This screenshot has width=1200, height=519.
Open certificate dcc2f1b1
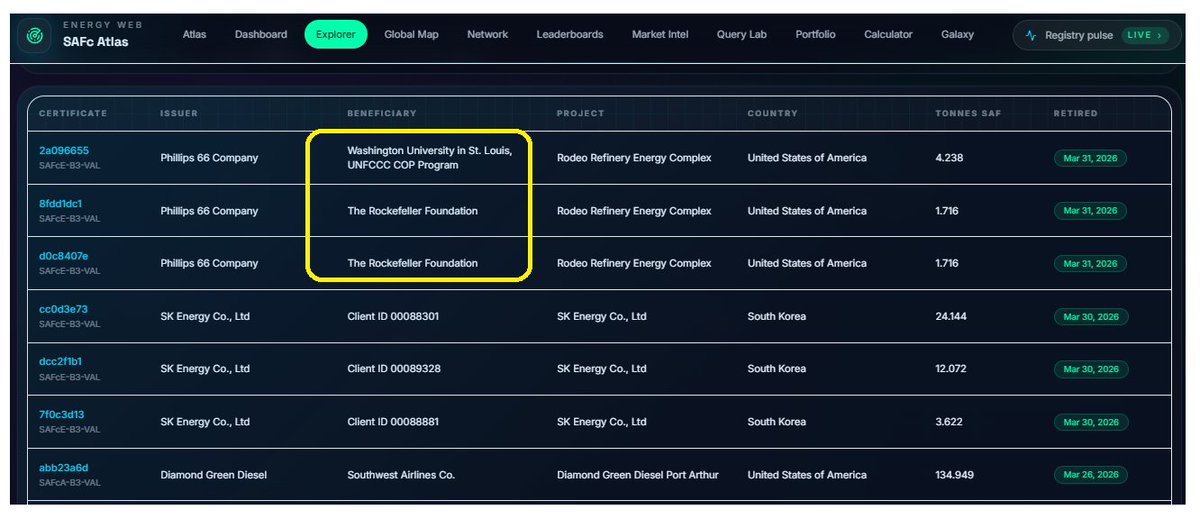click(61, 362)
